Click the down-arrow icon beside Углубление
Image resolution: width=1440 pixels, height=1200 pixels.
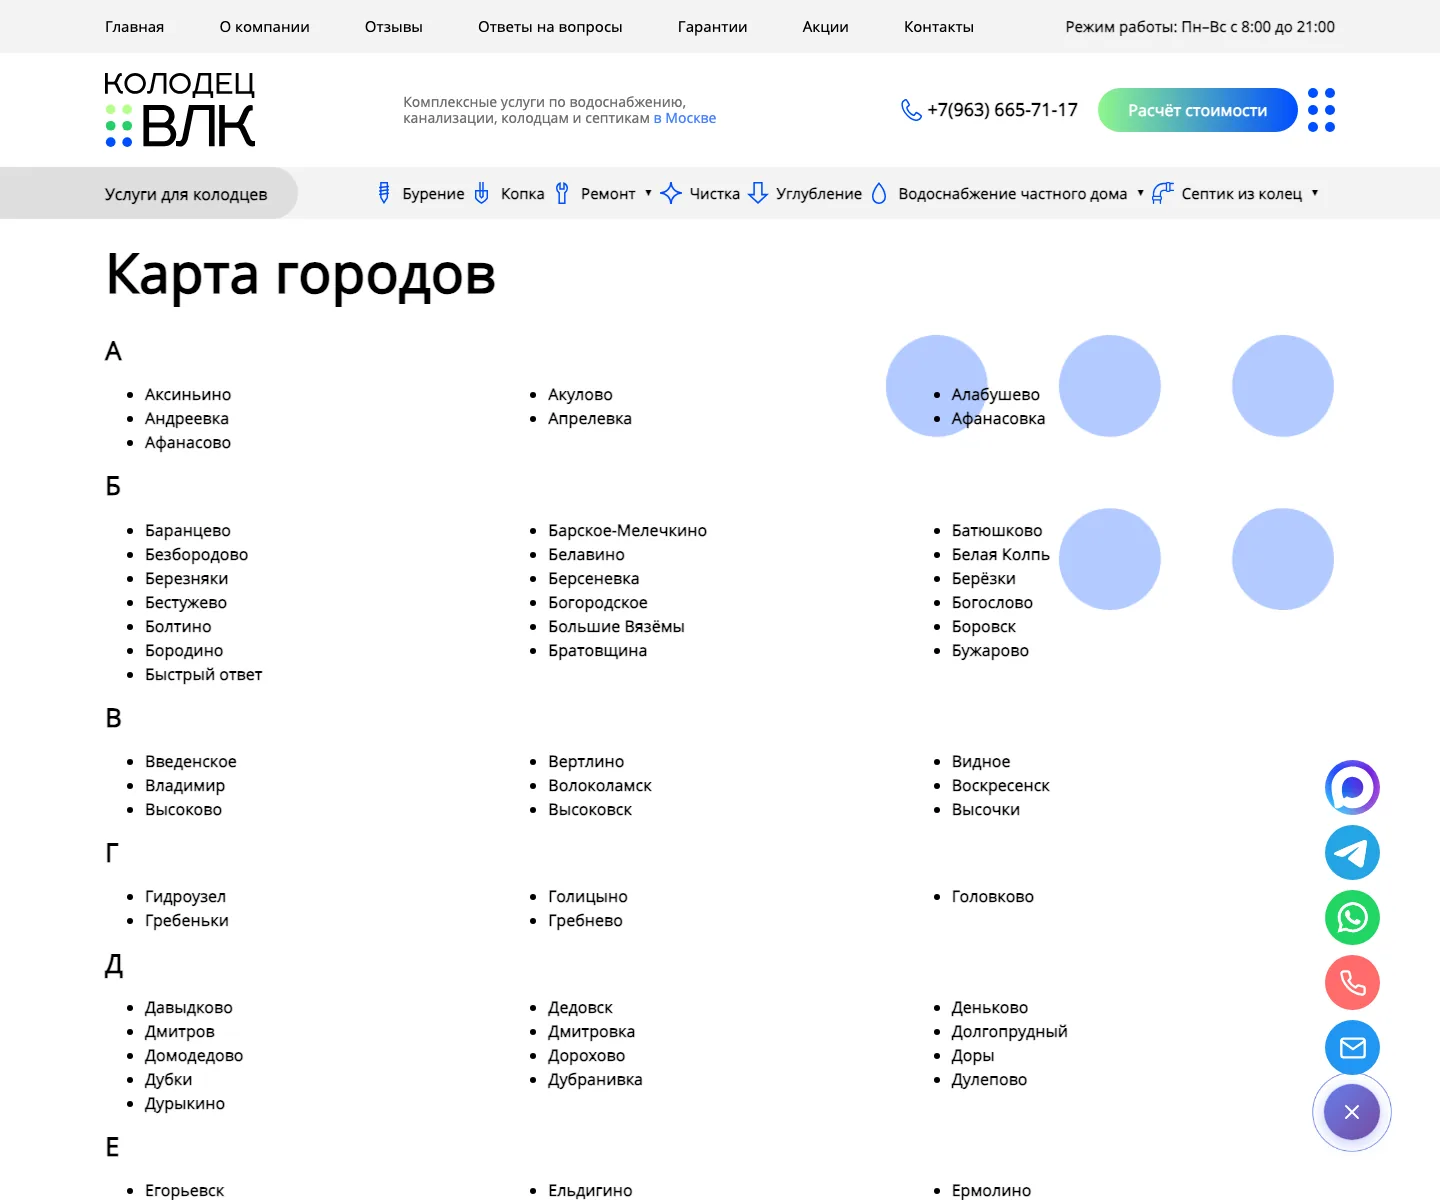[x=758, y=193]
